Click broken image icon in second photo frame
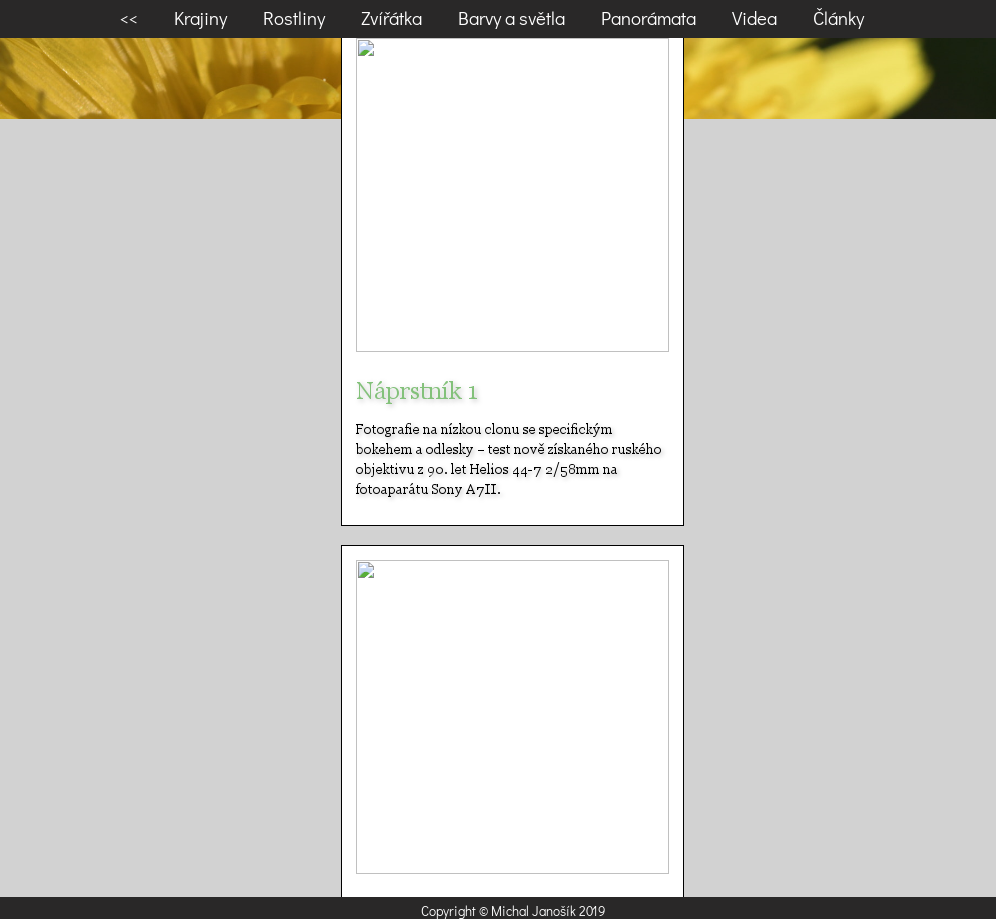 point(366,572)
